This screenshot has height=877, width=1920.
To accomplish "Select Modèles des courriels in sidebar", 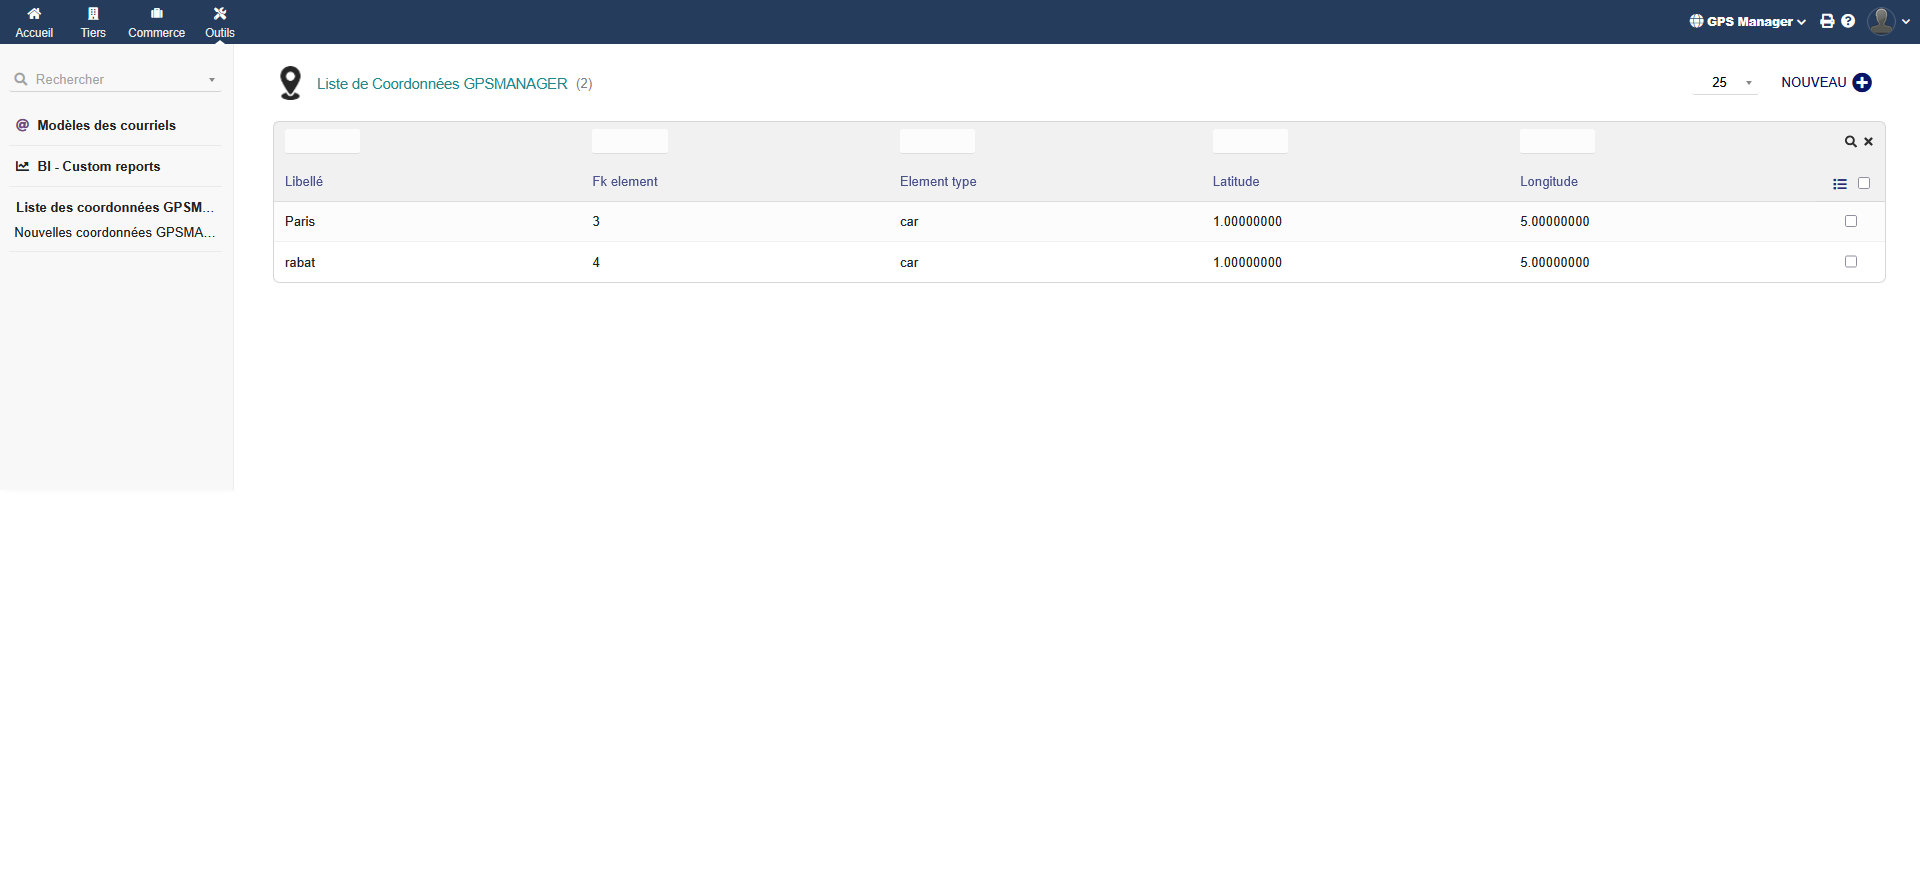I will pos(106,125).
